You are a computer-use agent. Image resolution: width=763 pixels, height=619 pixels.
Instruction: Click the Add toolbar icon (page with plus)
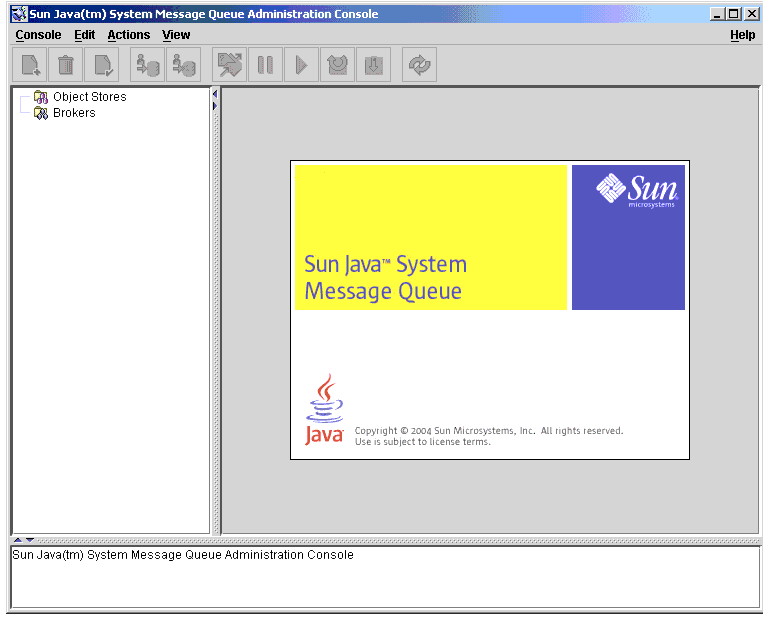[x=30, y=64]
